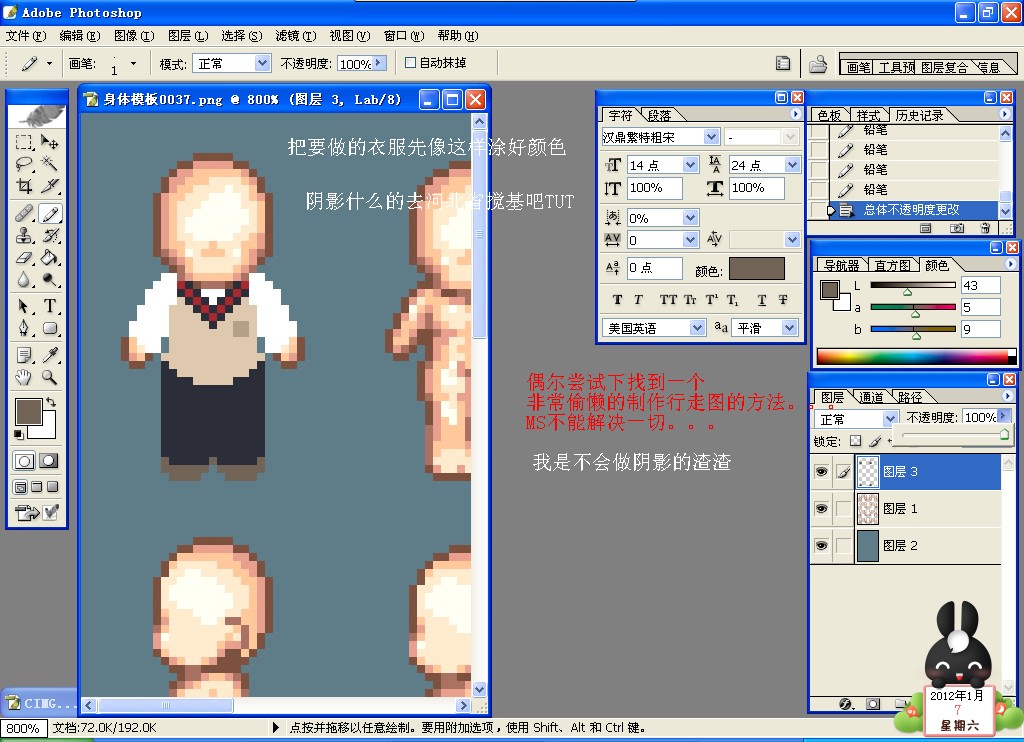Screen dimensions: 1024x742
Task: Open language dropdown 美国英语
Action: coord(697,328)
